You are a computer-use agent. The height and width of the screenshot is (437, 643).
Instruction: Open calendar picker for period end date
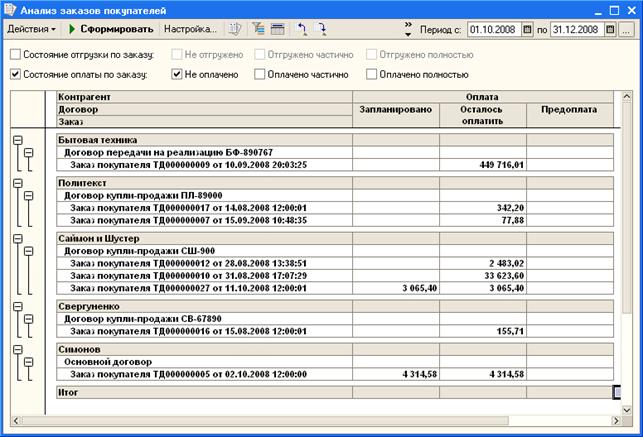pyautogui.click(x=609, y=30)
